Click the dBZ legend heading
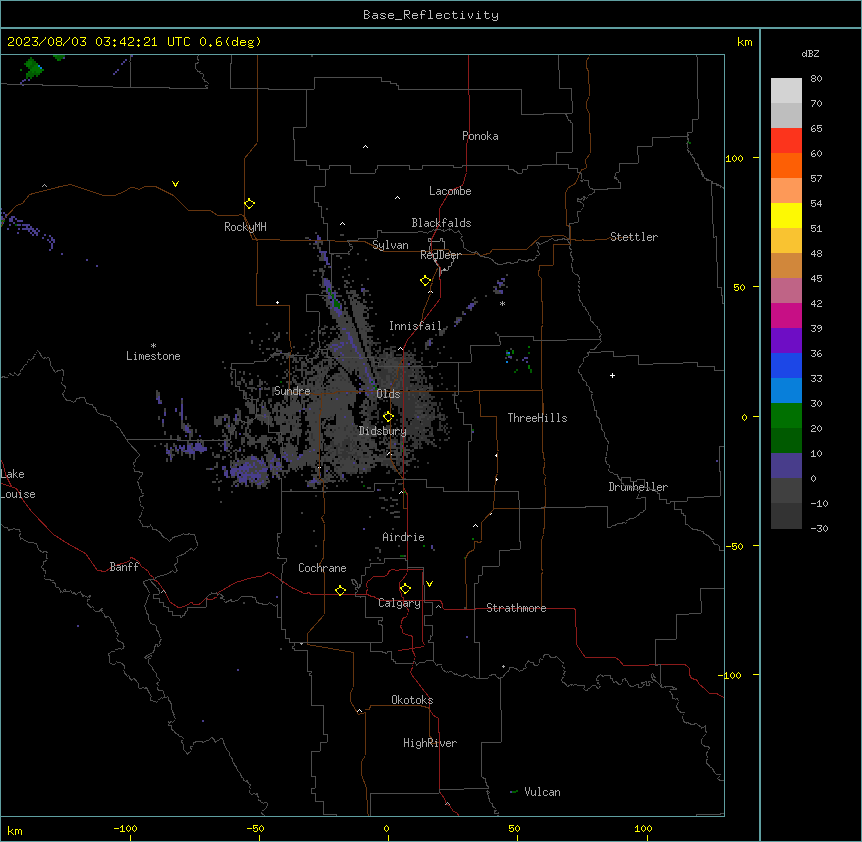 (x=810, y=53)
